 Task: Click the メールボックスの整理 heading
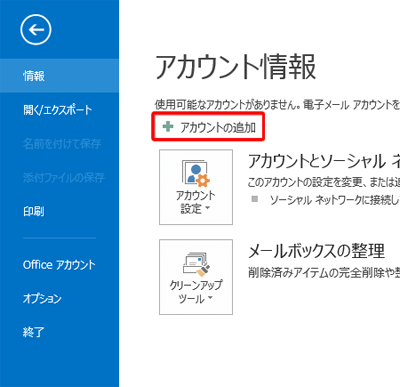(x=317, y=251)
